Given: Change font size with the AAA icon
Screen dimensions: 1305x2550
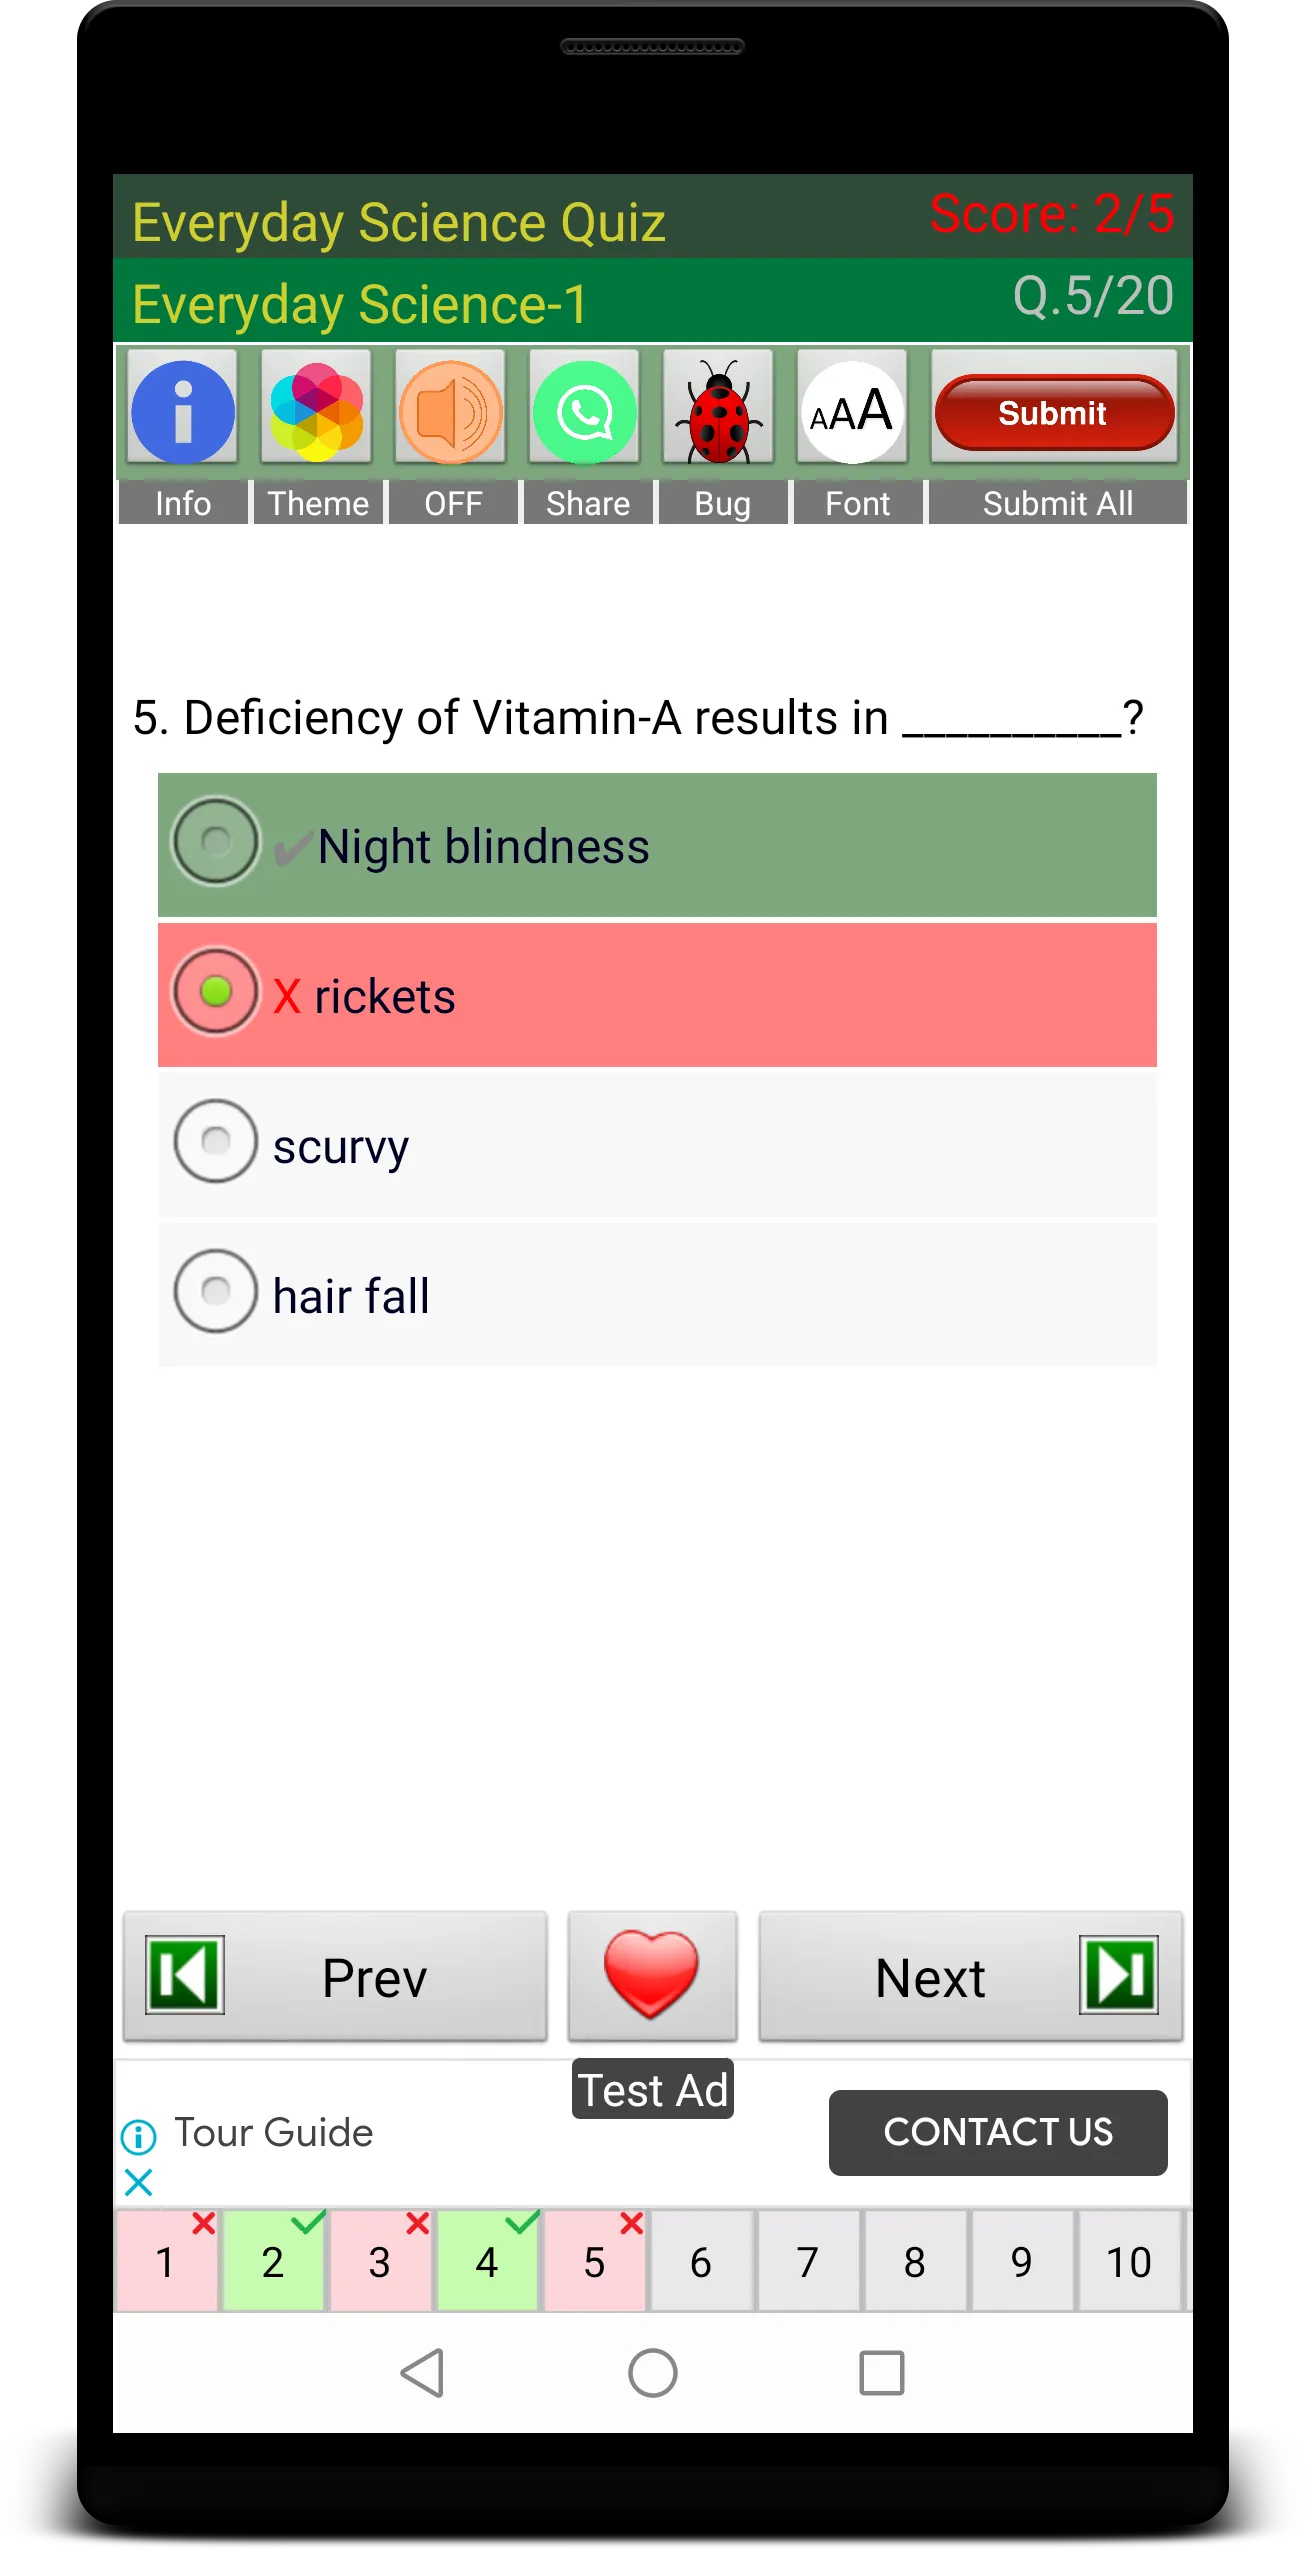Looking at the screenshot, I should click(x=852, y=410).
